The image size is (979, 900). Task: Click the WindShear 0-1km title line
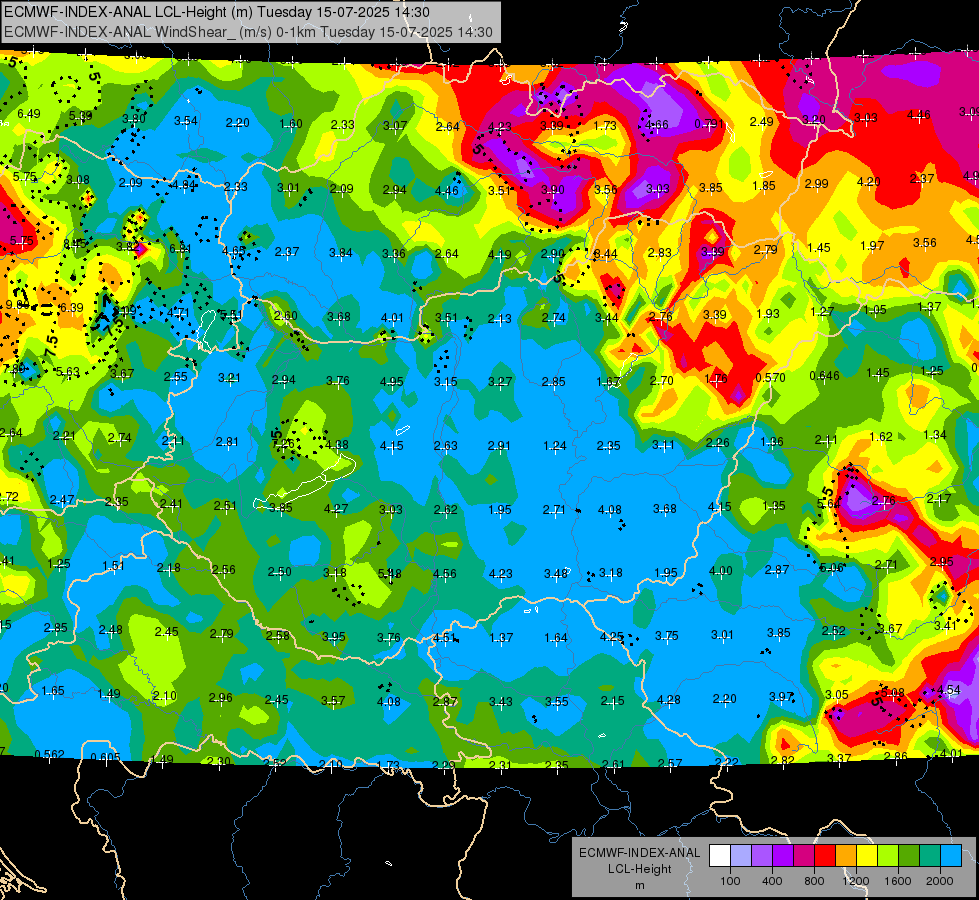(248, 32)
